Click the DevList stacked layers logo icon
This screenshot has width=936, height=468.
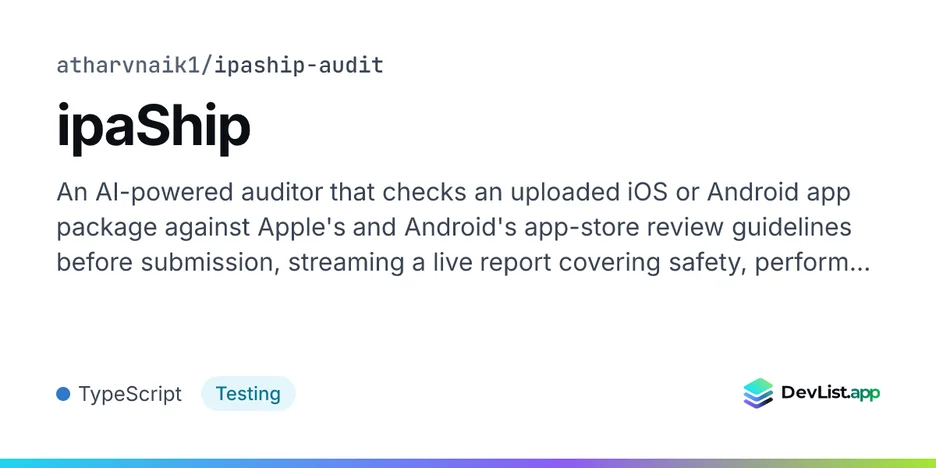pyautogui.click(x=758, y=393)
